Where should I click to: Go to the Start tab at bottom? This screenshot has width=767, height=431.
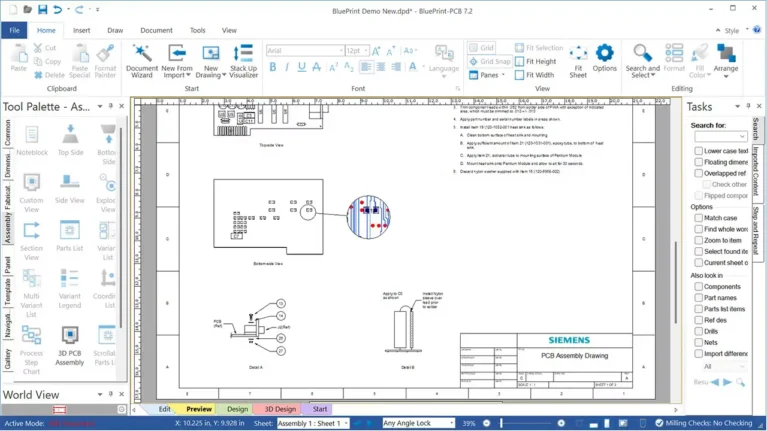pos(319,409)
